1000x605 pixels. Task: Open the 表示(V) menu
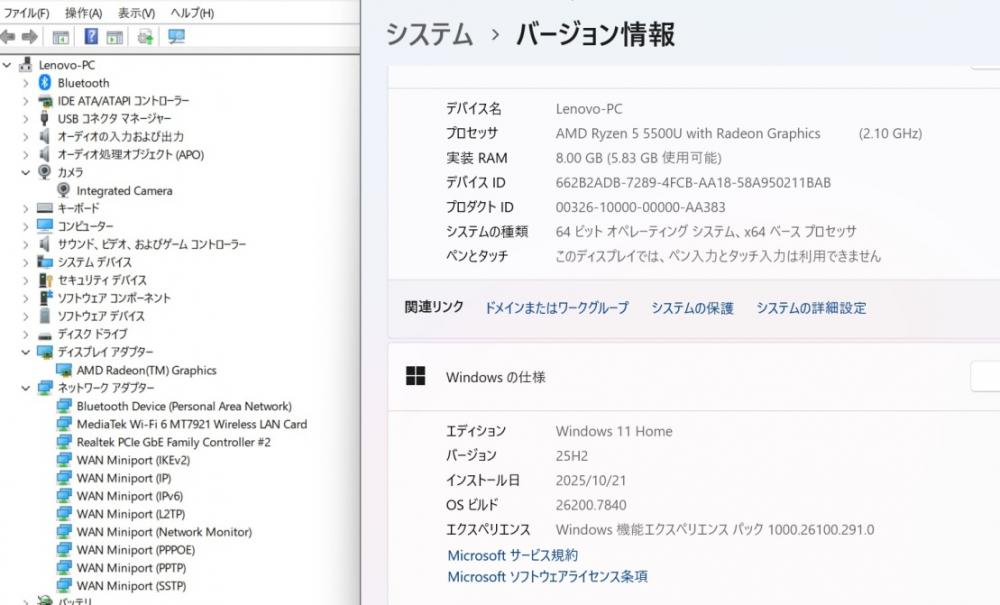pos(136,13)
